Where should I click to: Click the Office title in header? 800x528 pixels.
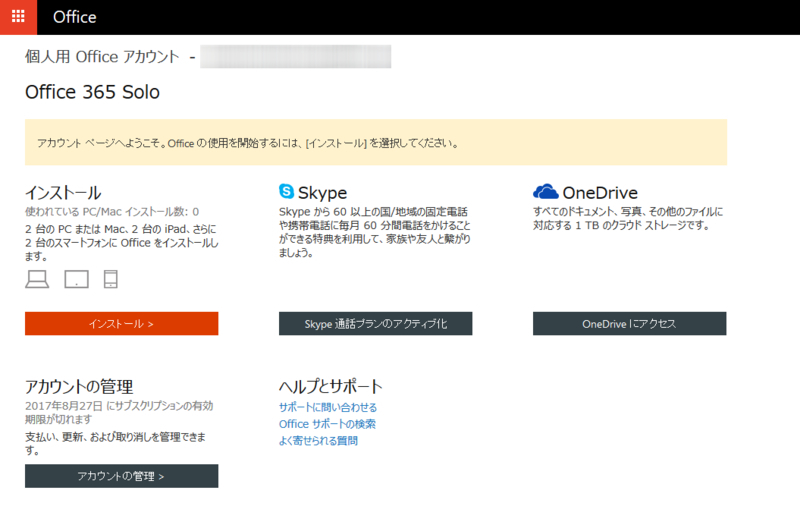(x=74, y=17)
